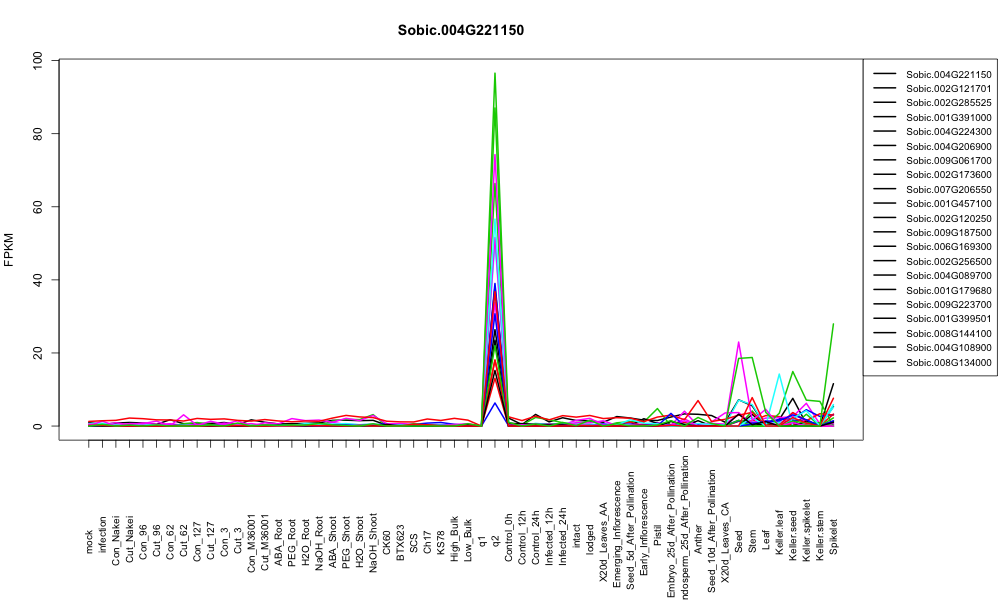Click the top of the q2 peak
The width and height of the screenshot is (1000, 600).
pos(495,73)
